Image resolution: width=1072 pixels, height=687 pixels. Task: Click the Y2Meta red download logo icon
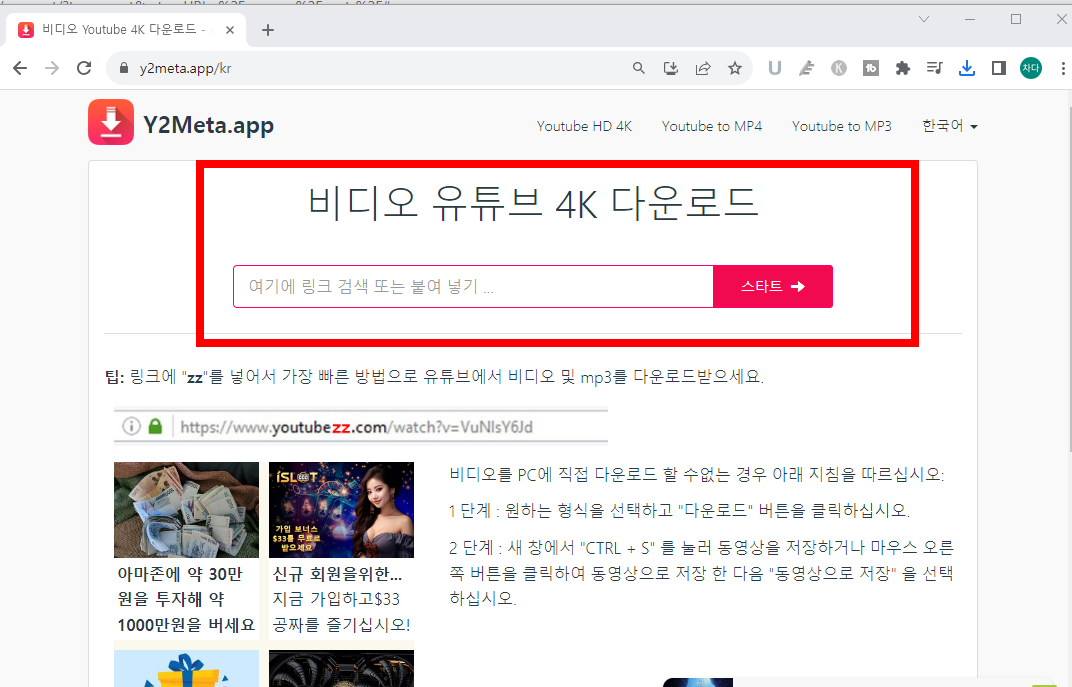click(x=110, y=122)
